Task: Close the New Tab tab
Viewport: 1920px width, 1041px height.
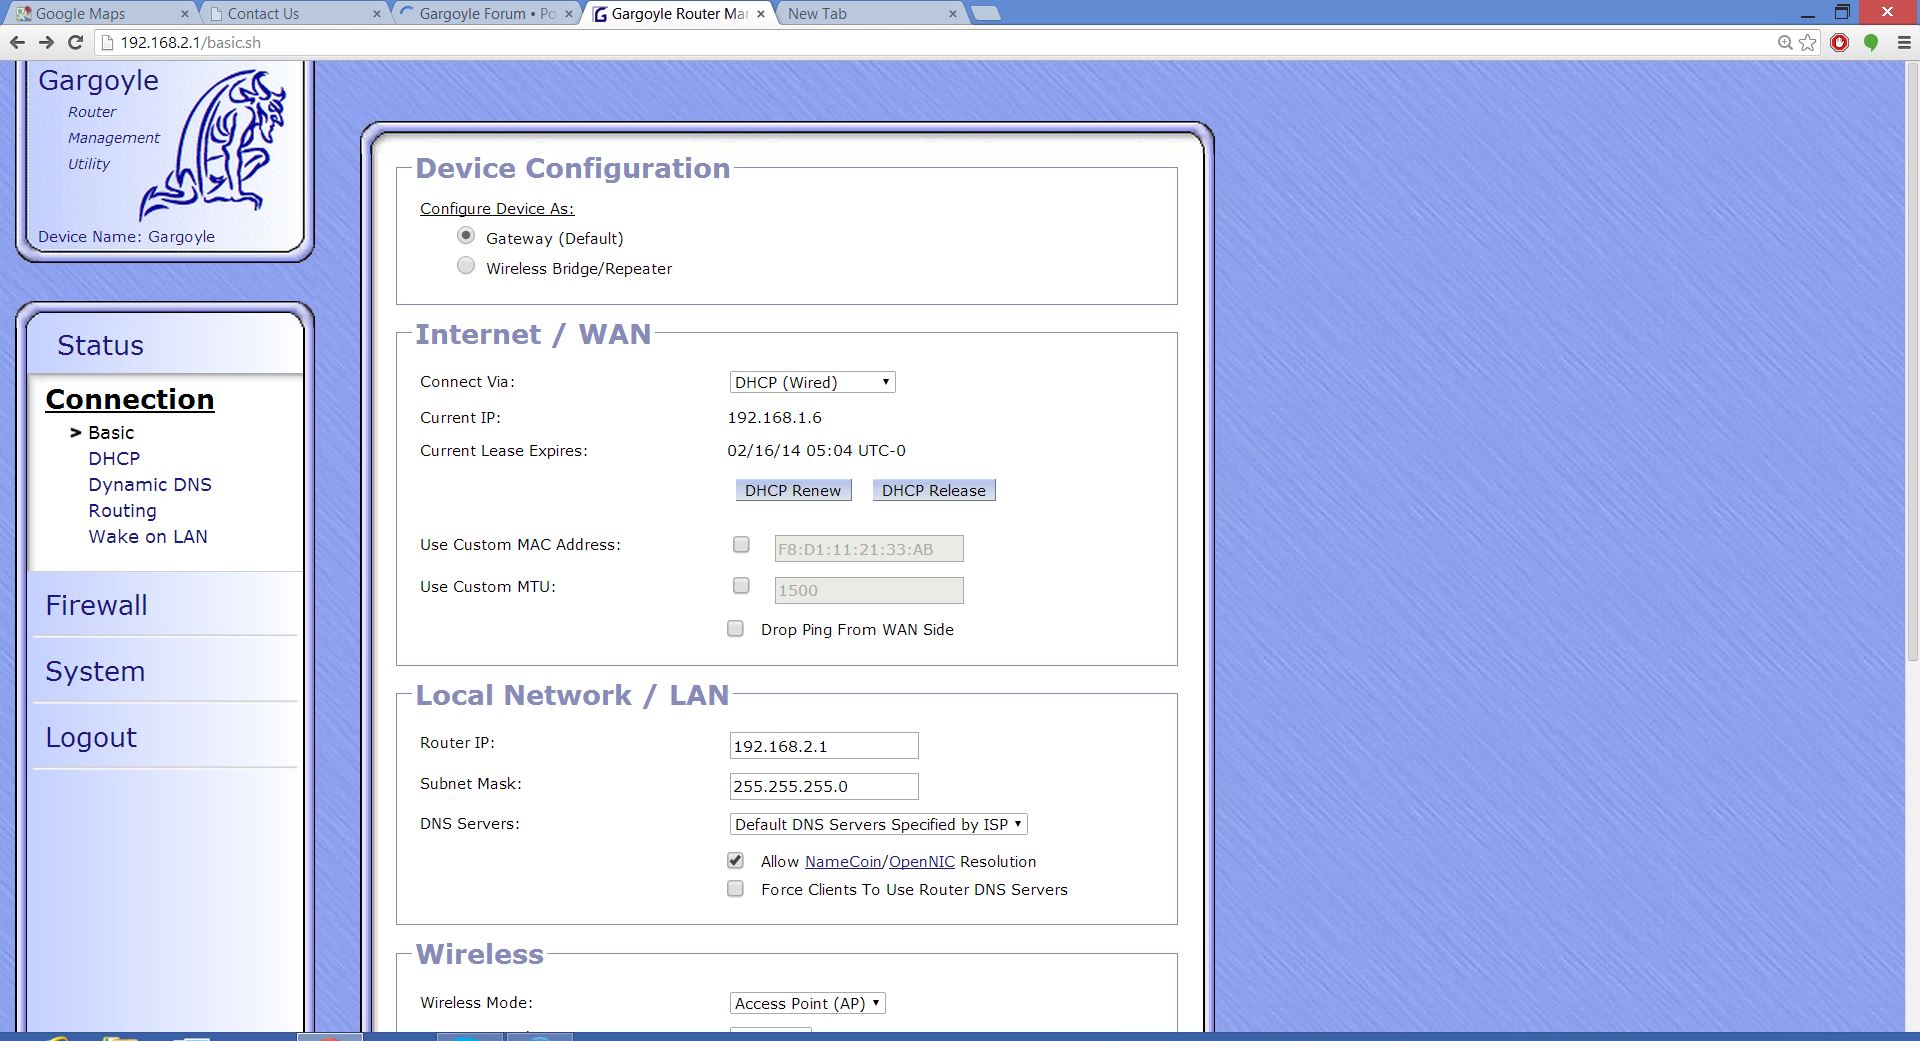Action: [952, 13]
